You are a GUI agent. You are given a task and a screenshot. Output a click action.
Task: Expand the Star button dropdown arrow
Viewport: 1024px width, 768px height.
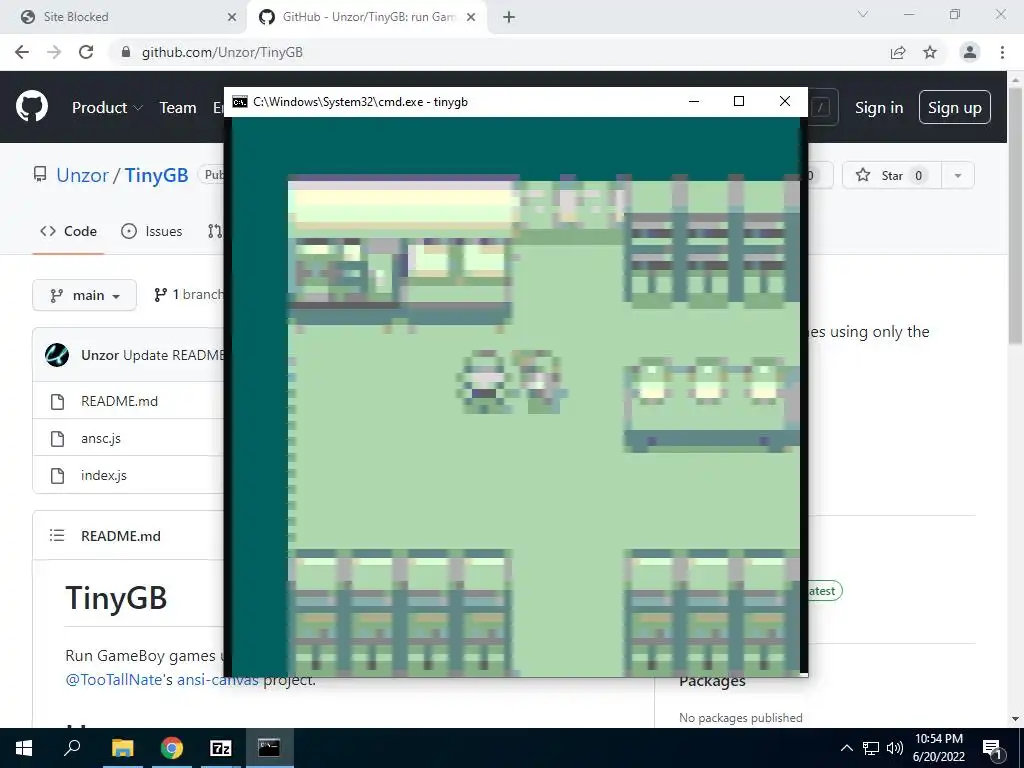pos(957,175)
